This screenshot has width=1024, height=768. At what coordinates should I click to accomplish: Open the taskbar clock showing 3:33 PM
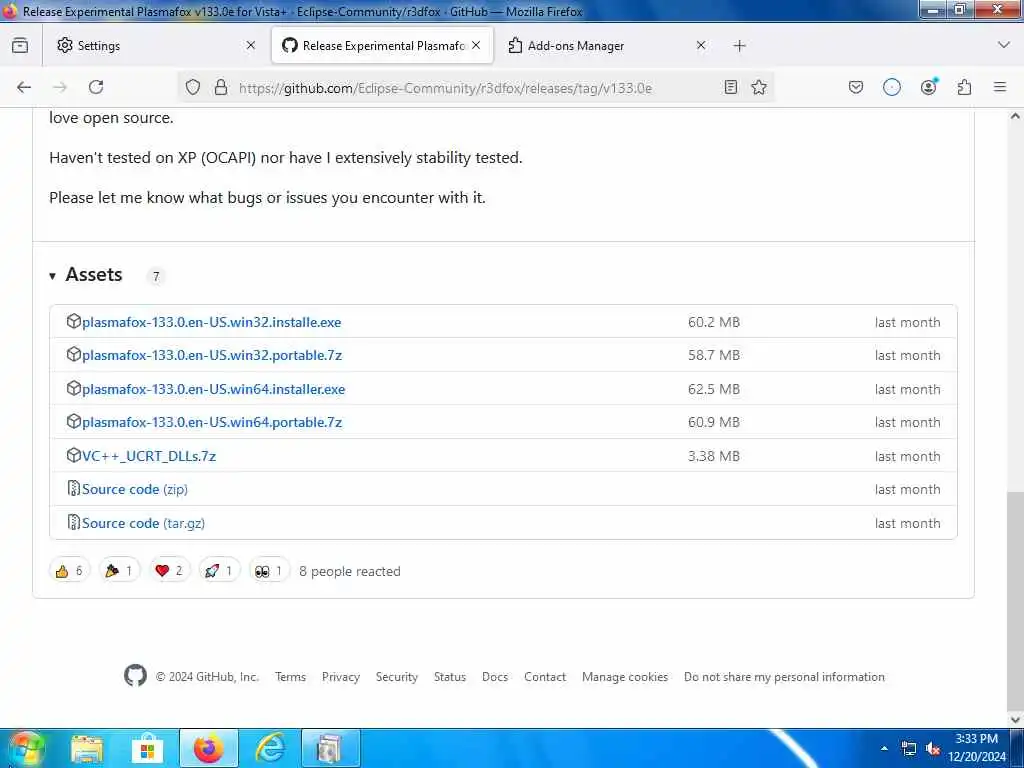tap(977, 748)
